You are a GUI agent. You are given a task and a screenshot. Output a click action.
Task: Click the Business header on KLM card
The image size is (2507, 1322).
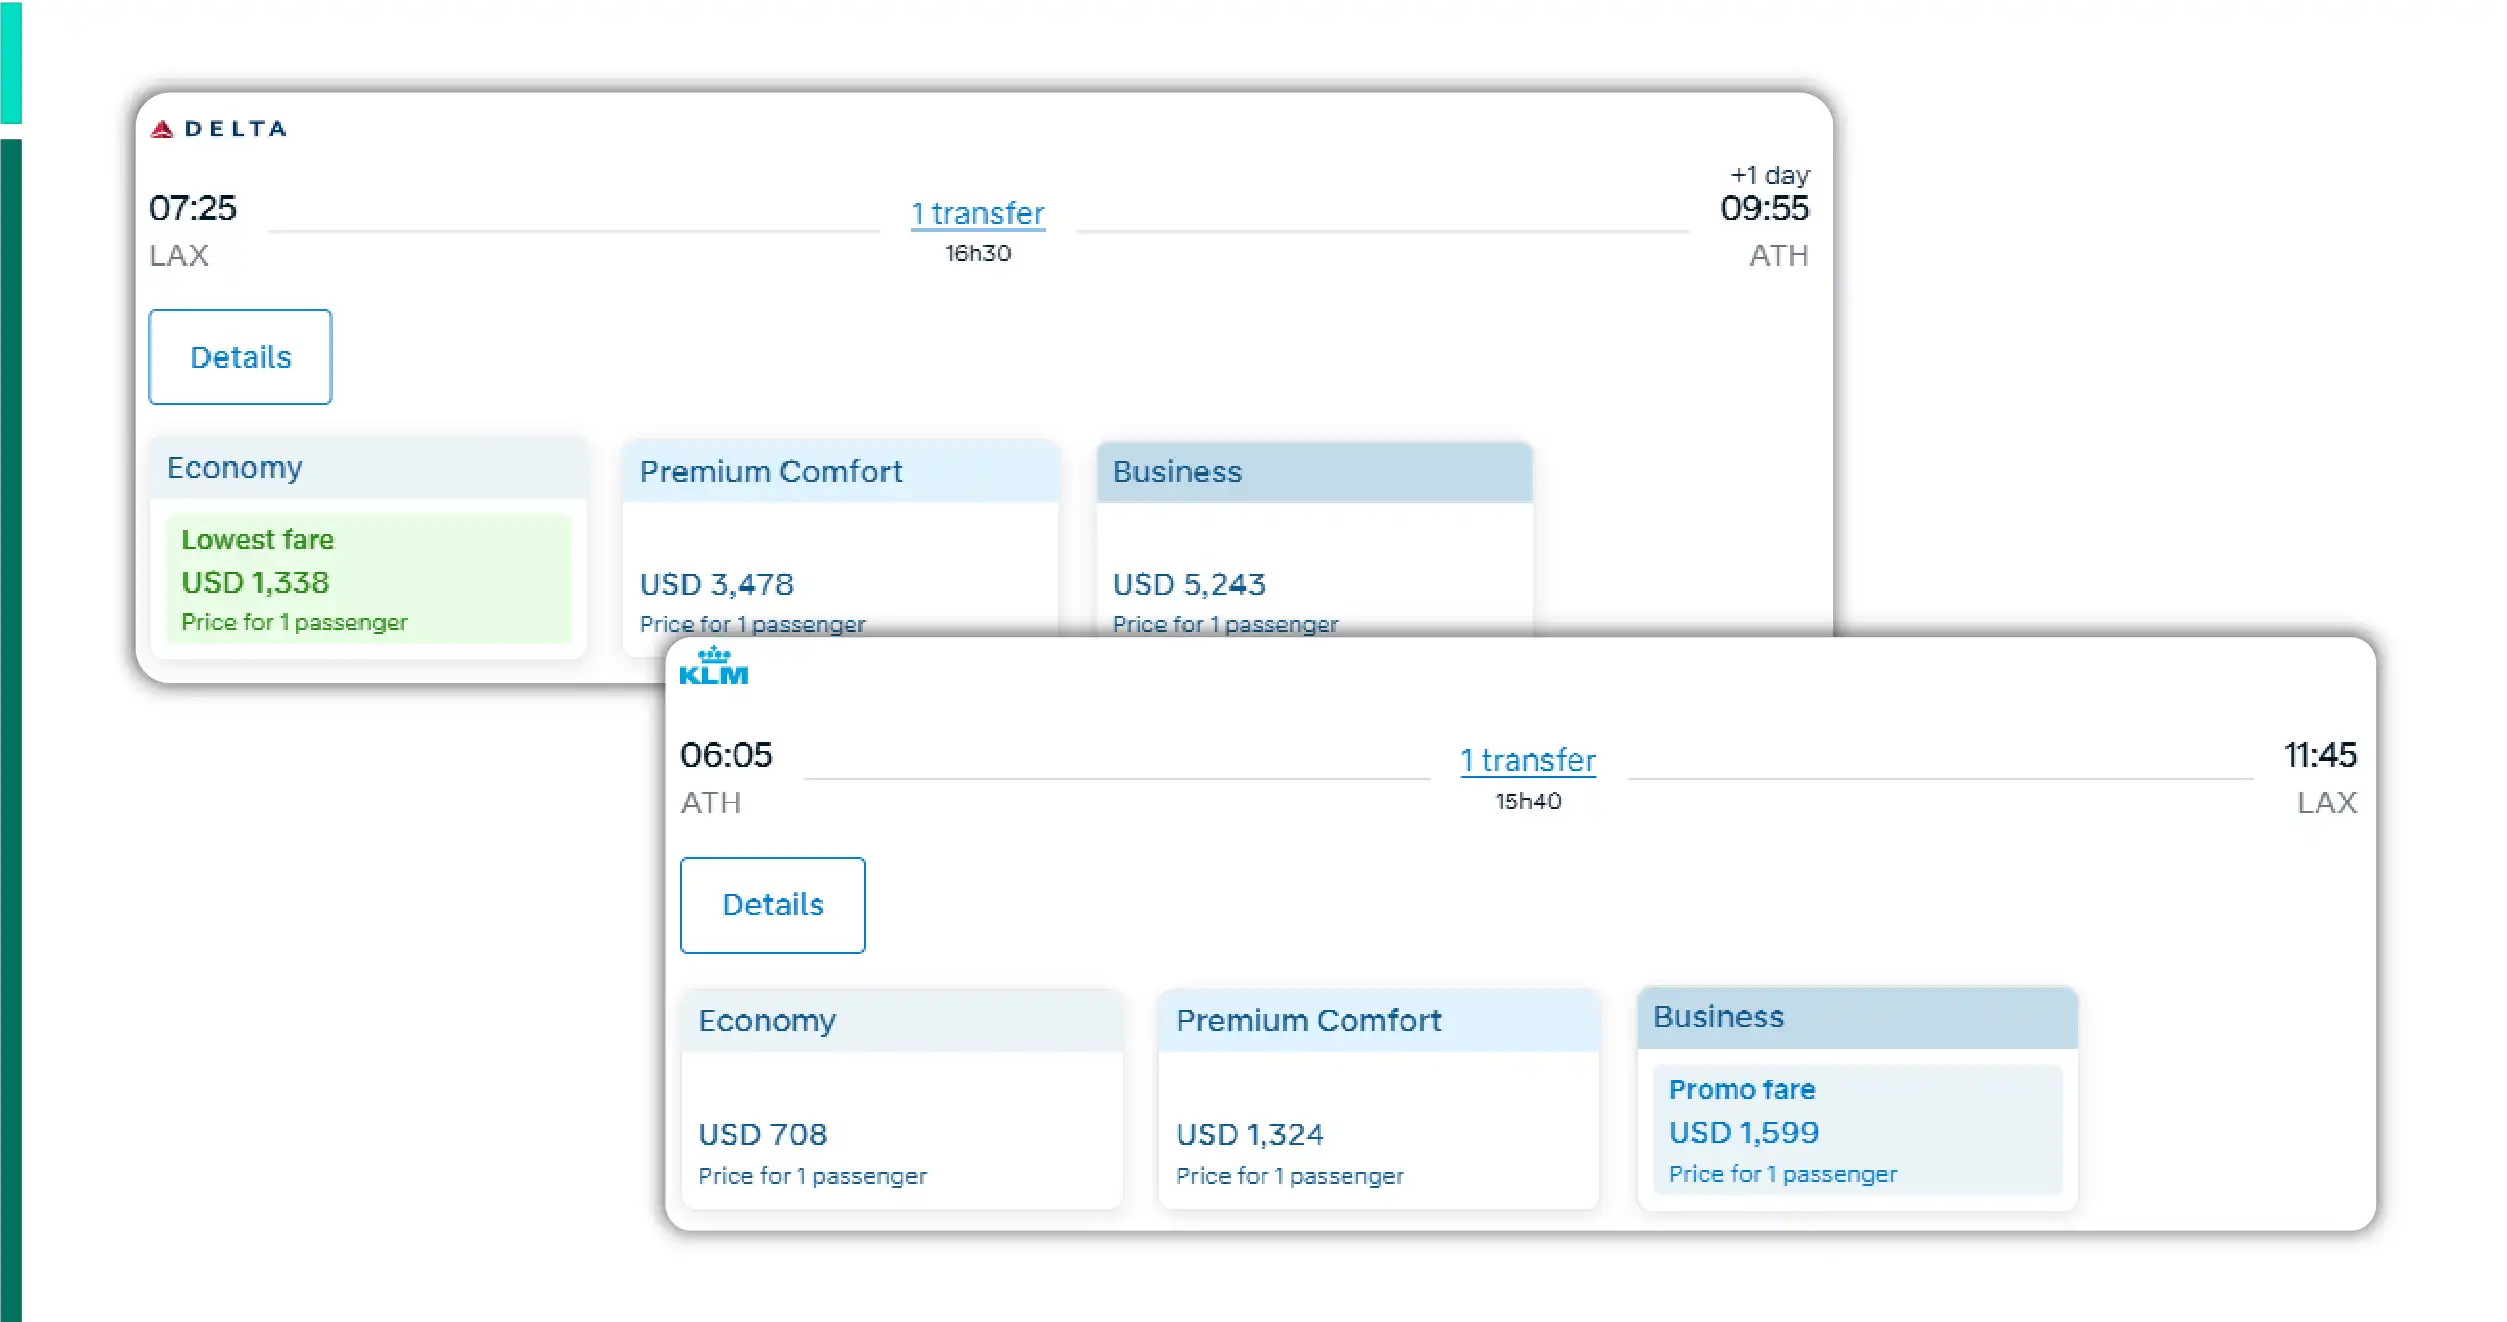tap(1718, 1017)
